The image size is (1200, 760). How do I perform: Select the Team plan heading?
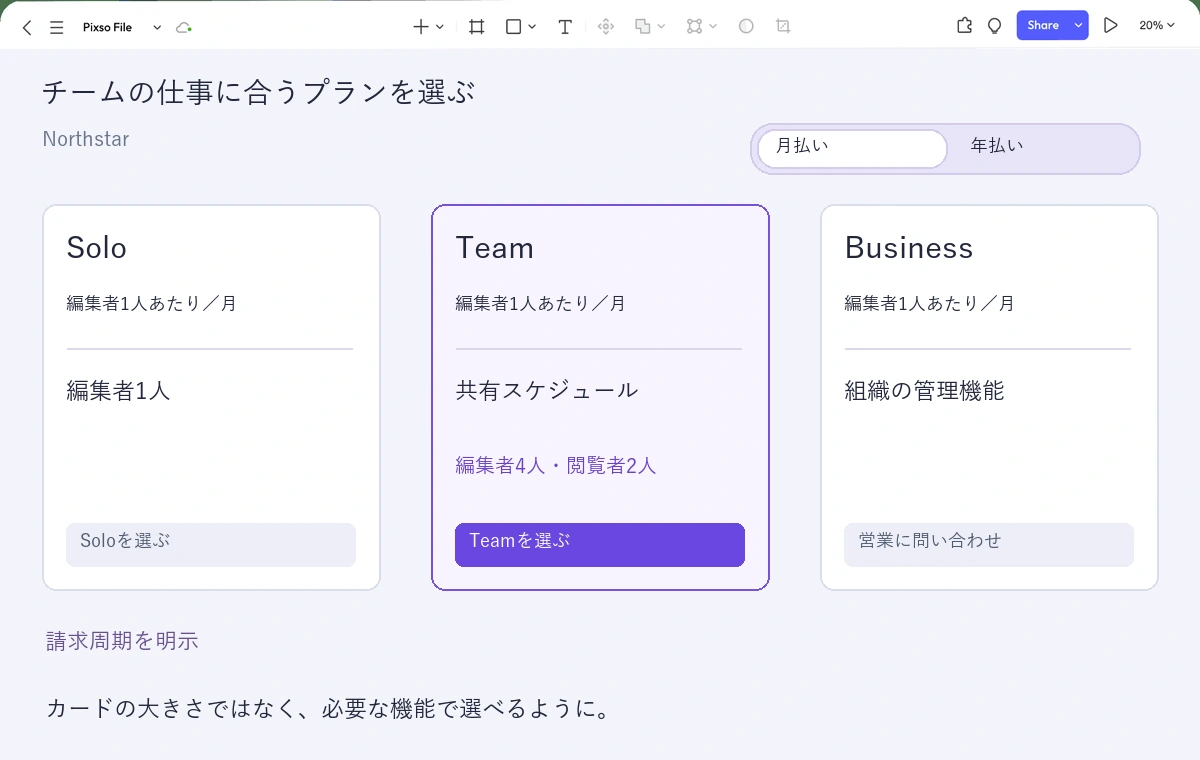point(495,248)
